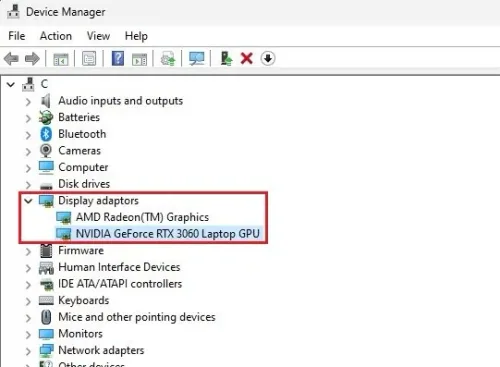Click the IDE ATA/ATAPI controllers icon
The height and width of the screenshot is (367, 500).
pyautogui.click(x=46, y=284)
